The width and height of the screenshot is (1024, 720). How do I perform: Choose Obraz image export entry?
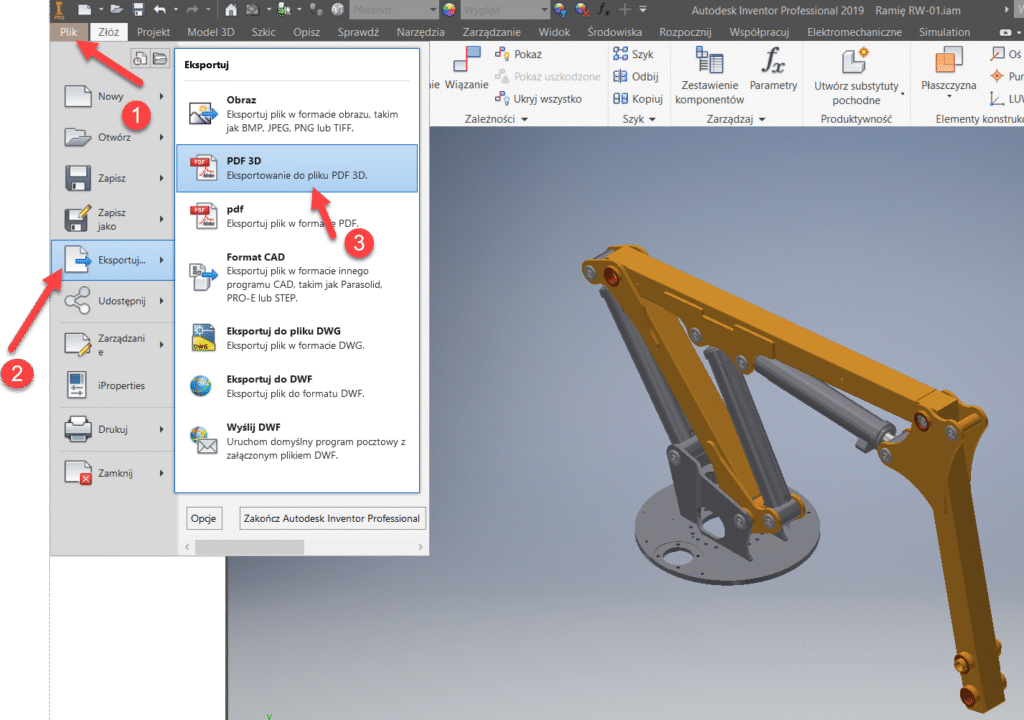tap(296, 114)
